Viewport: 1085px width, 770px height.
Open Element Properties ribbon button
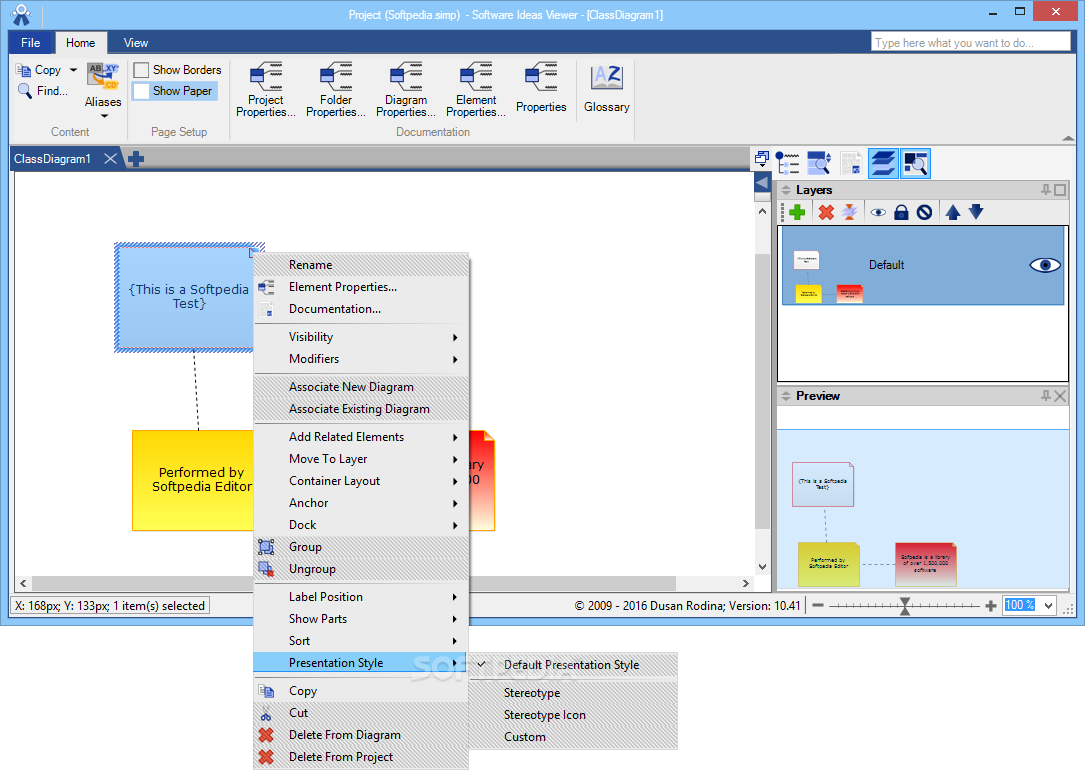tap(475, 90)
